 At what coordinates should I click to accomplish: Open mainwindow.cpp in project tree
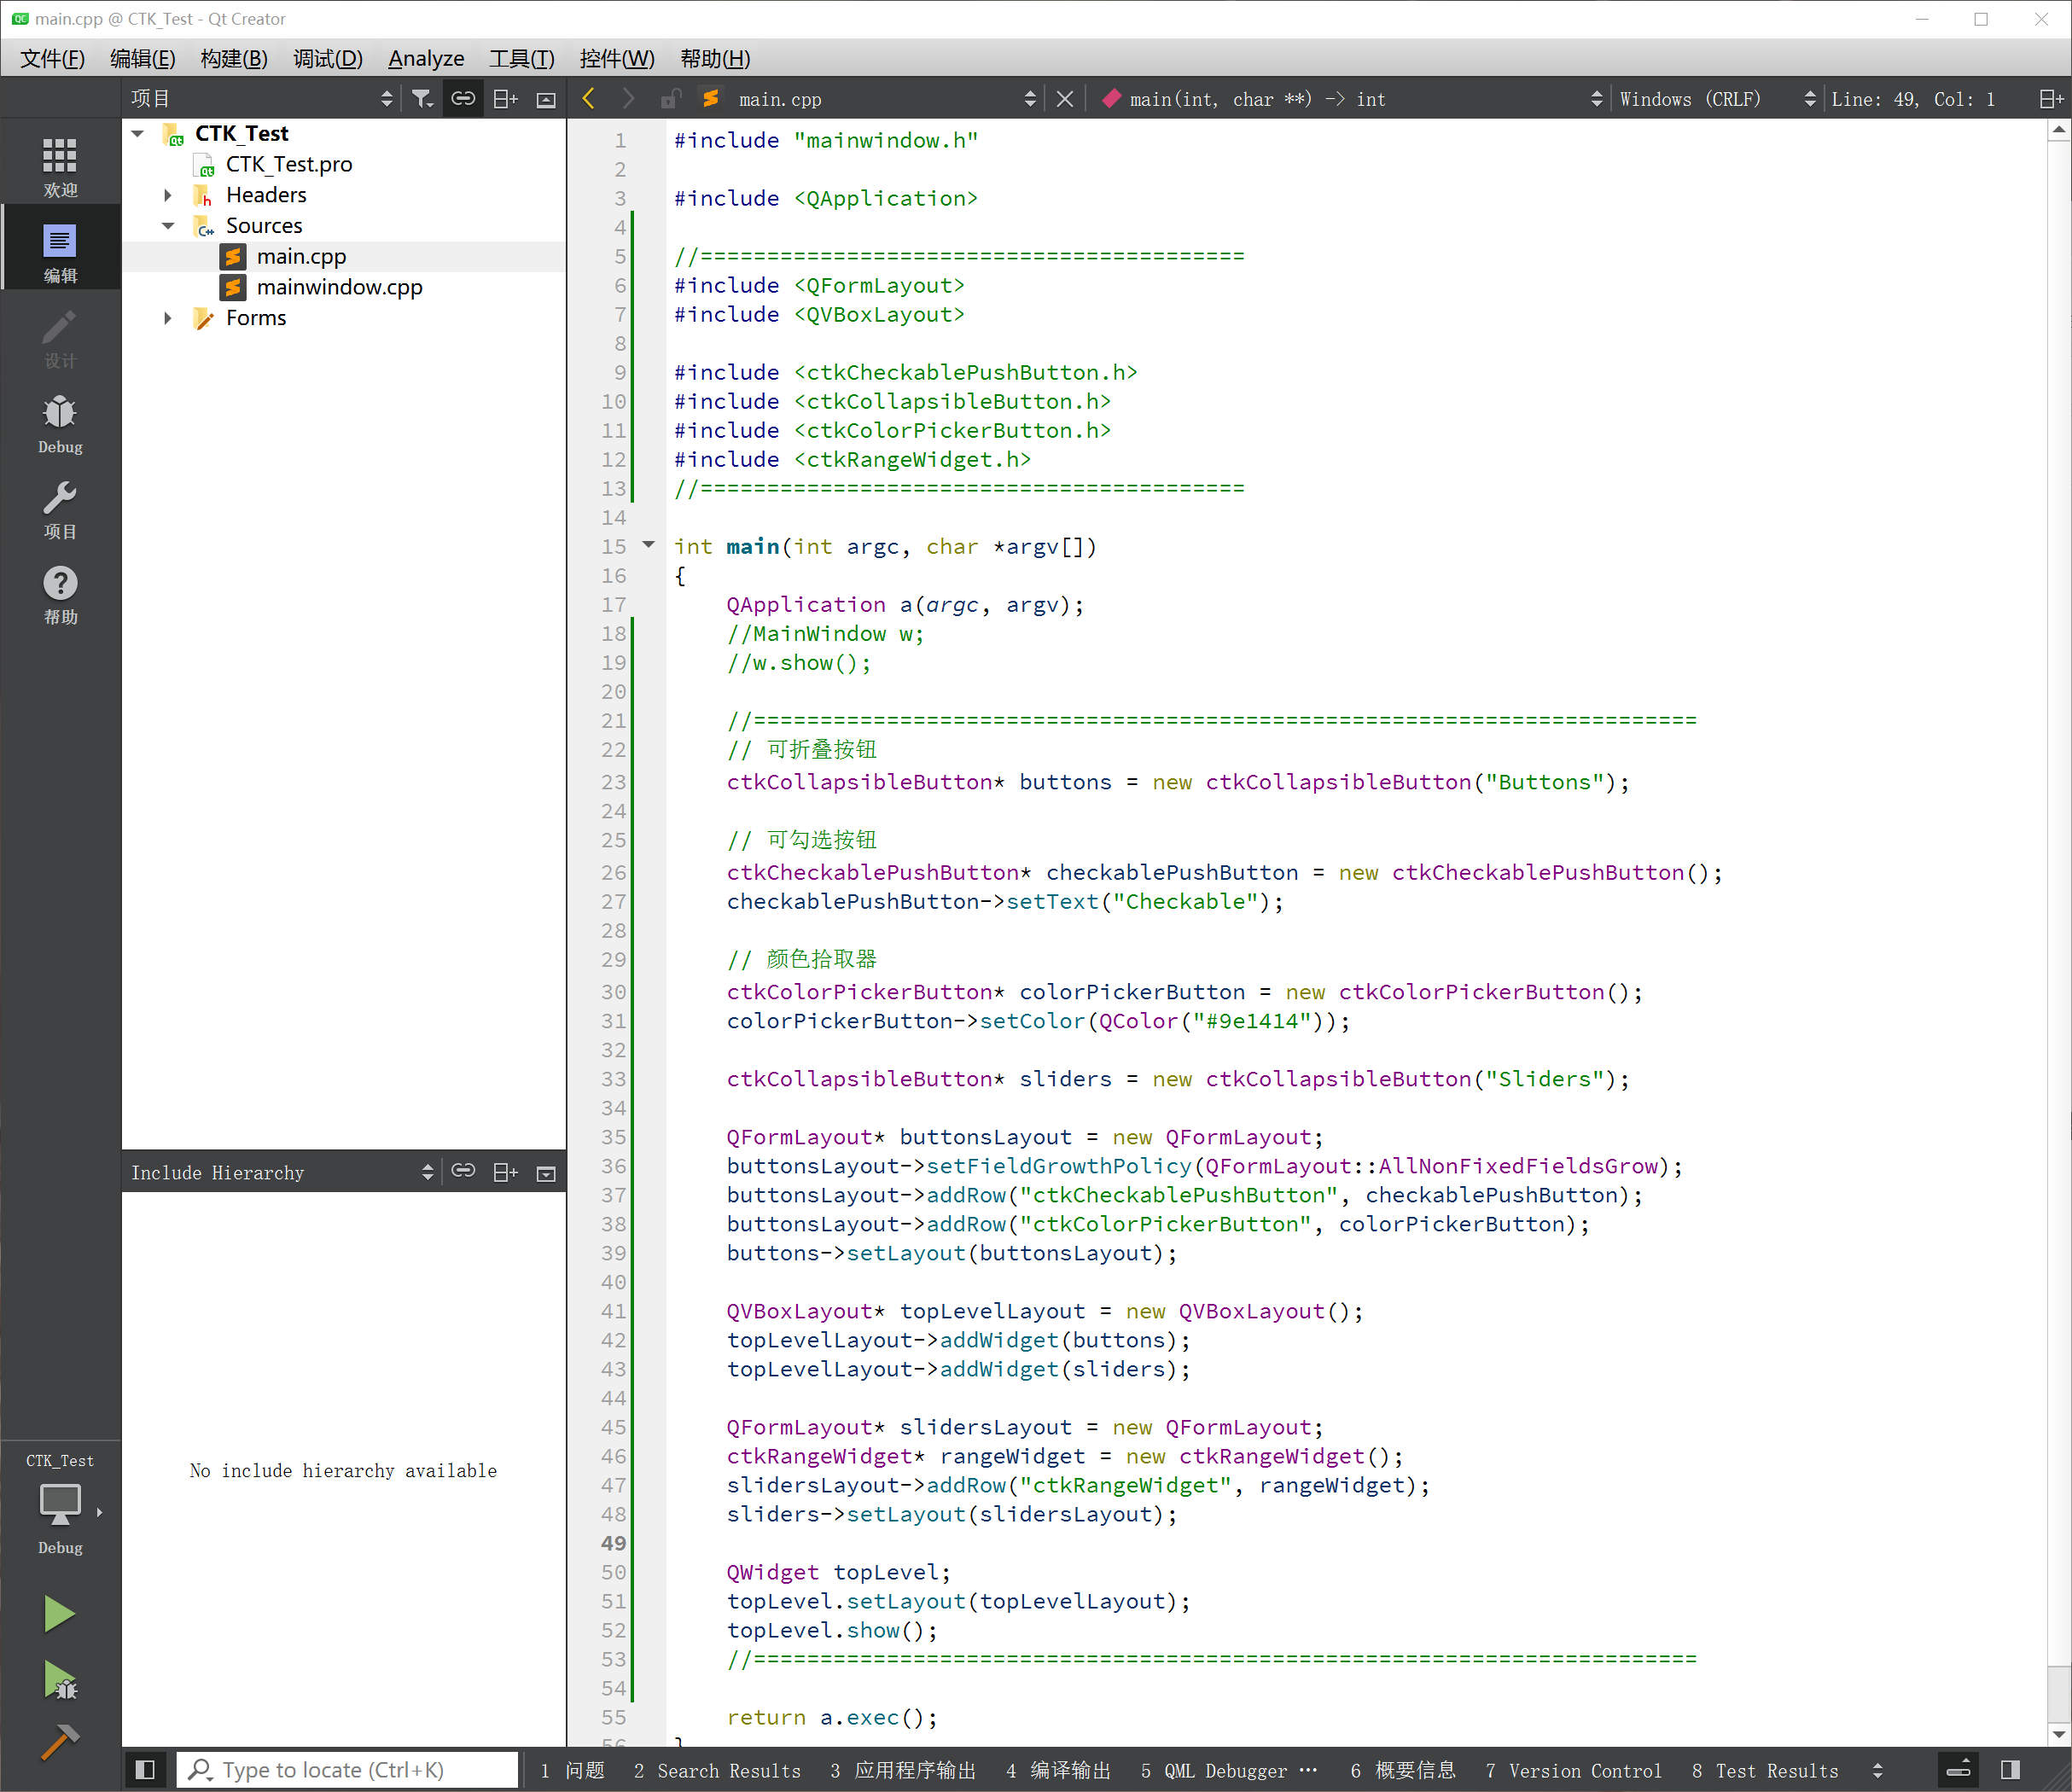click(x=339, y=288)
